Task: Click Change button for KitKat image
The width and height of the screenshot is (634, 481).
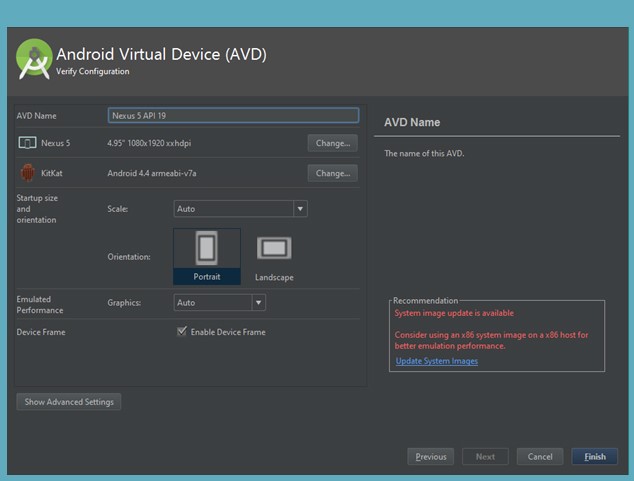Action: pyautogui.click(x=333, y=173)
